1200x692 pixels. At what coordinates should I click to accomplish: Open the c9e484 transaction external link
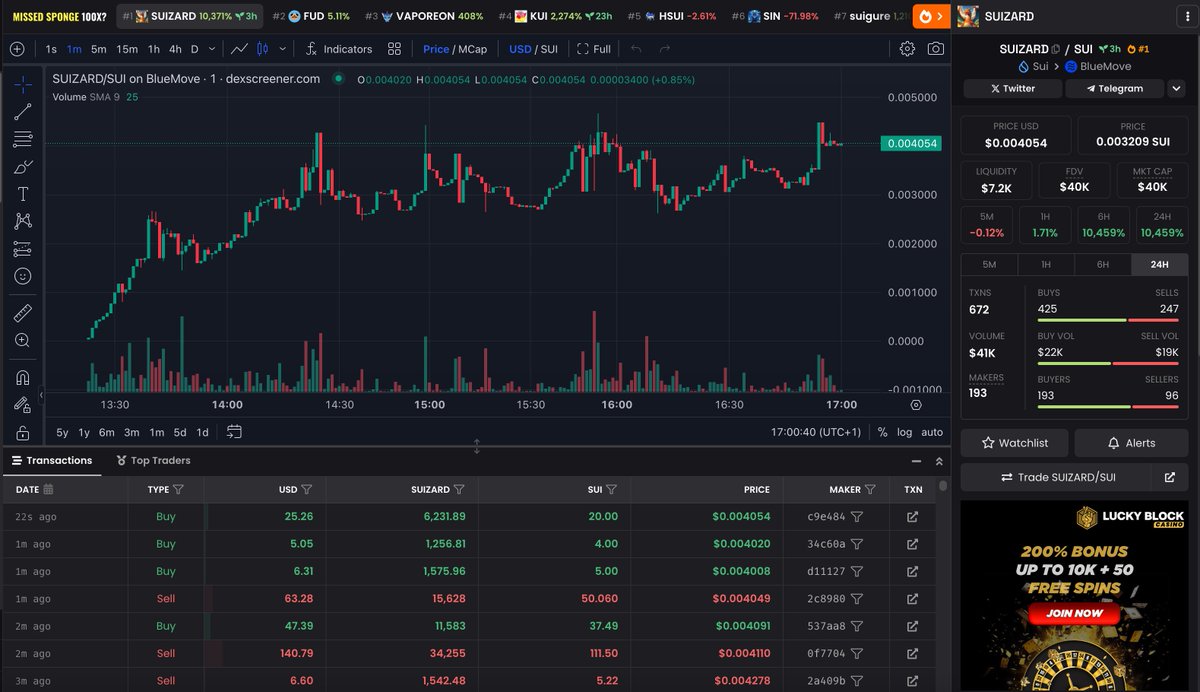point(912,517)
